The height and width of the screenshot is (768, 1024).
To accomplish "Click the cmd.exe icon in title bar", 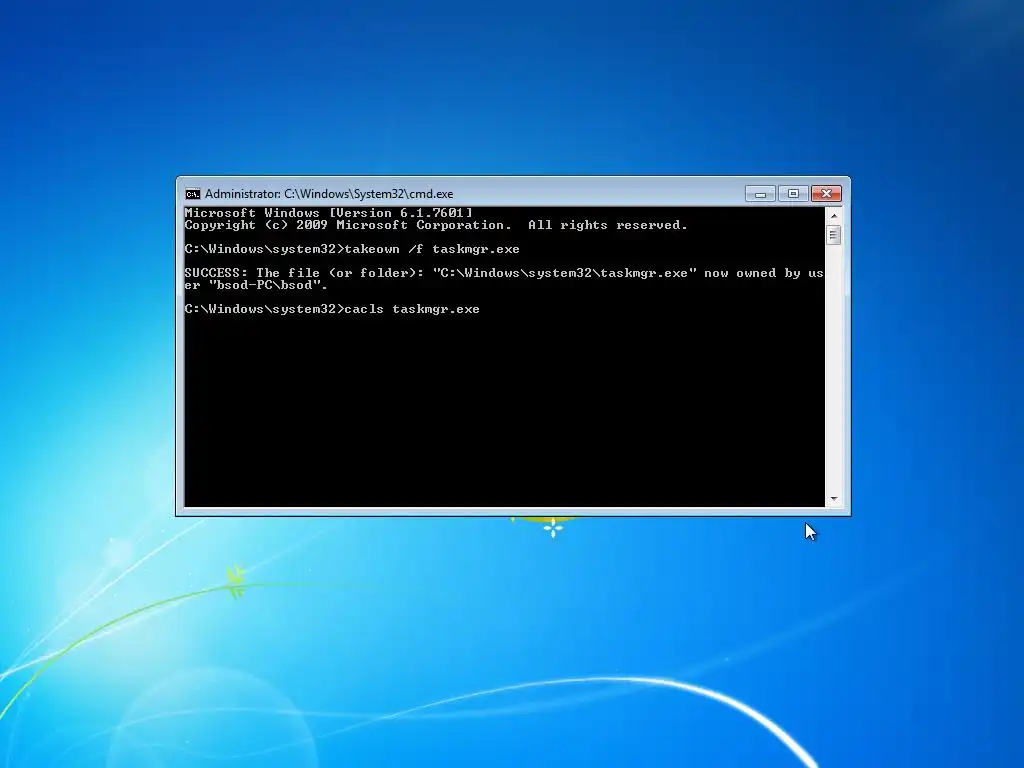I will 193,194.
